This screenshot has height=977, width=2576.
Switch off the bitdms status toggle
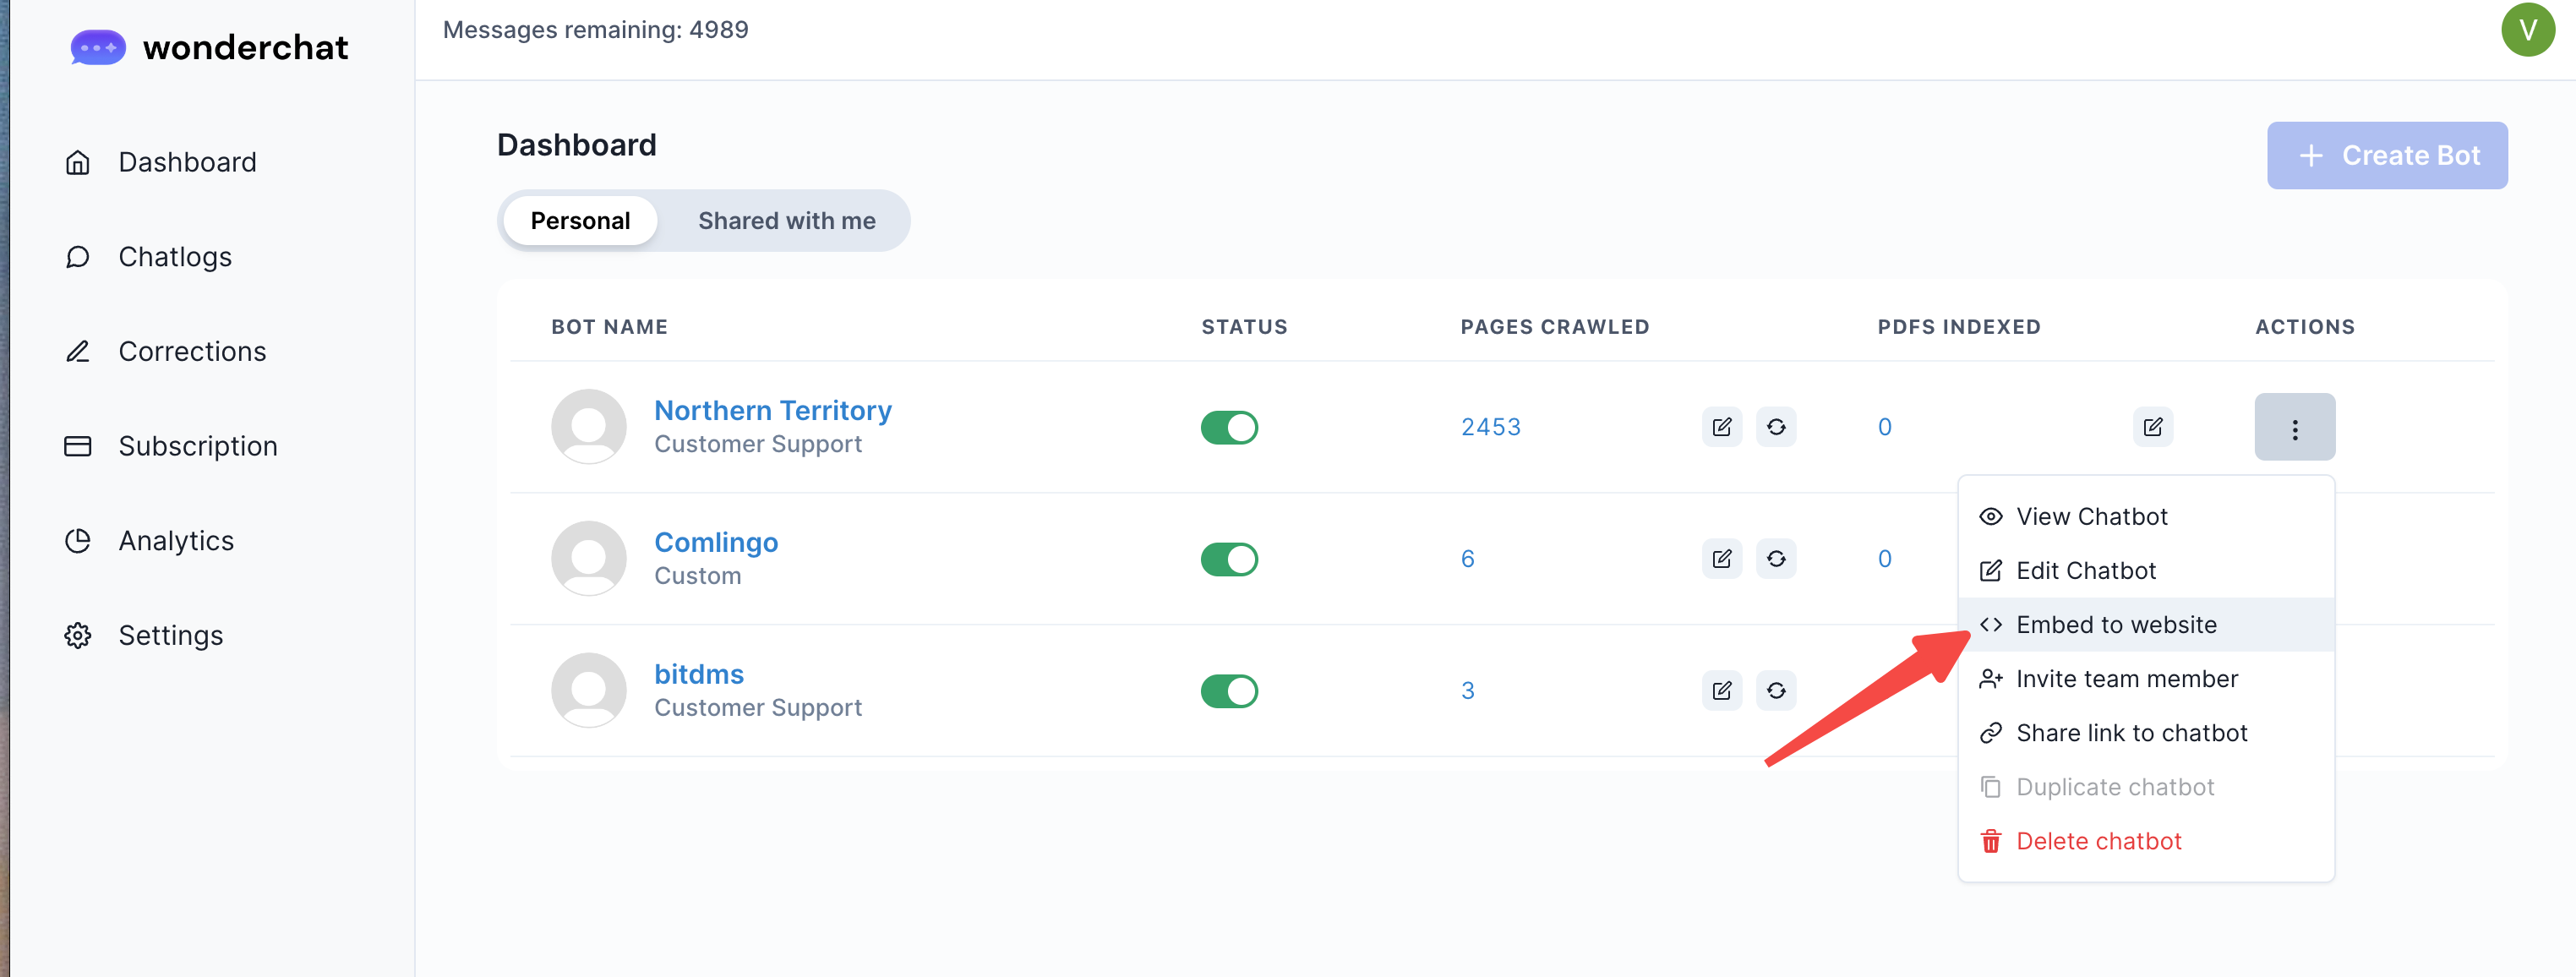pyautogui.click(x=1228, y=691)
